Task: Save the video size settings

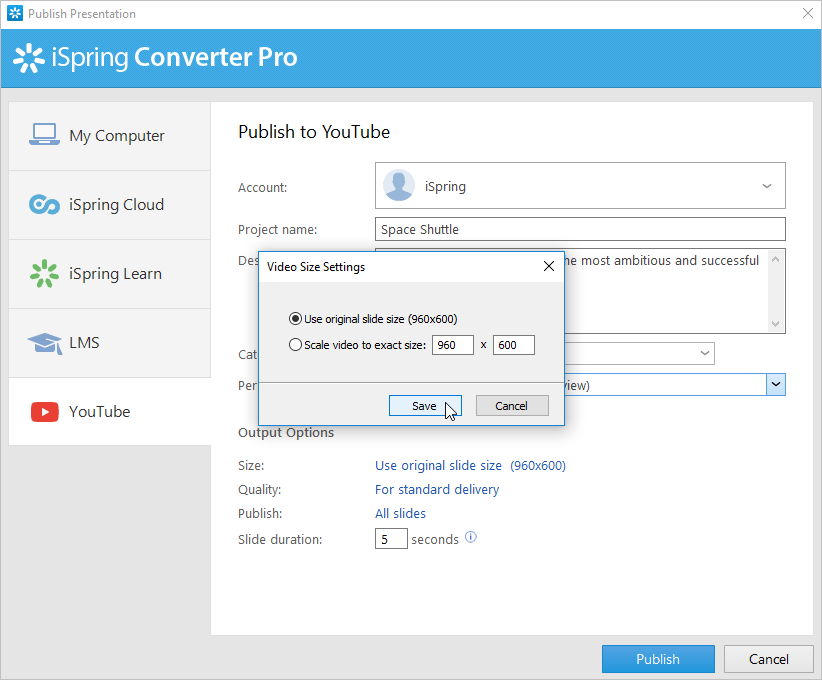Action: [x=425, y=406]
